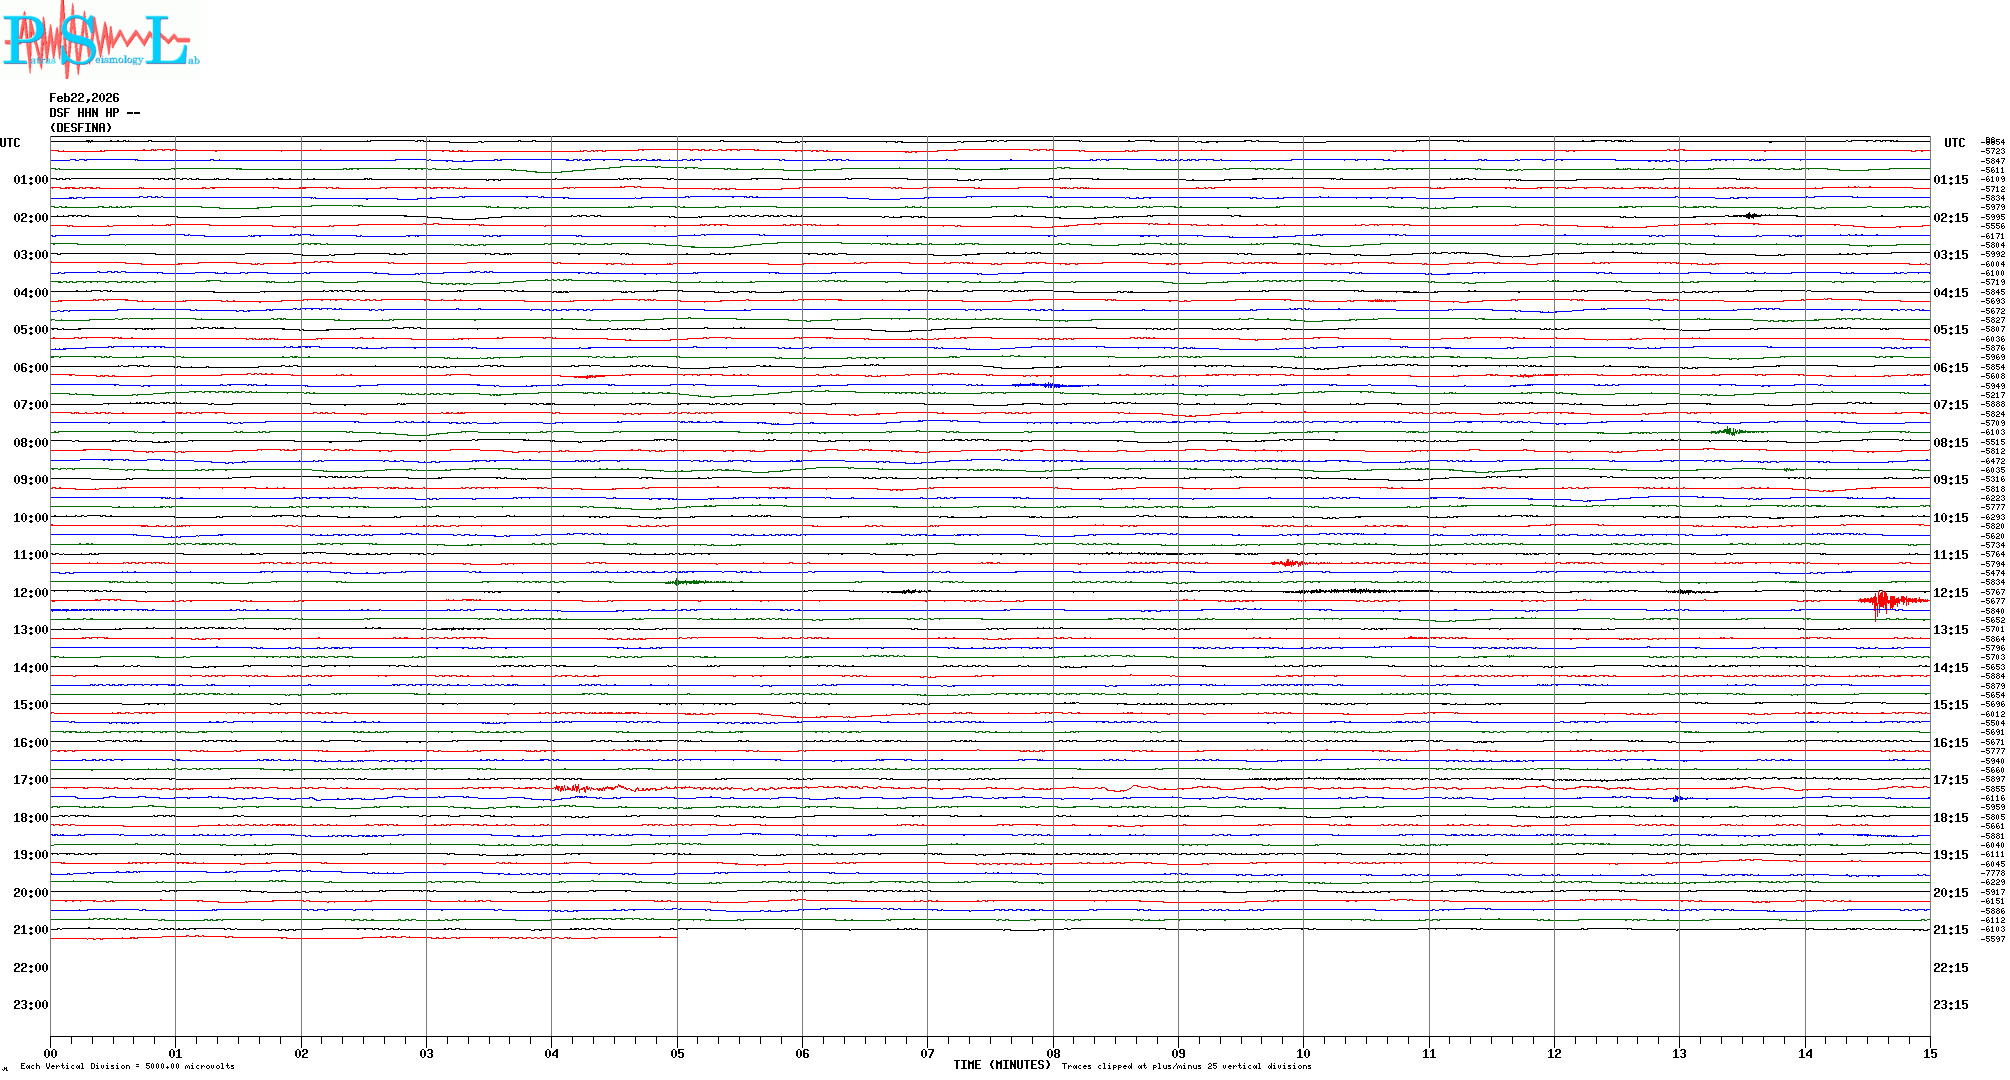Click the 22:00 hour label on left axis
This screenshot has height=1080, width=2010.
(x=30, y=968)
